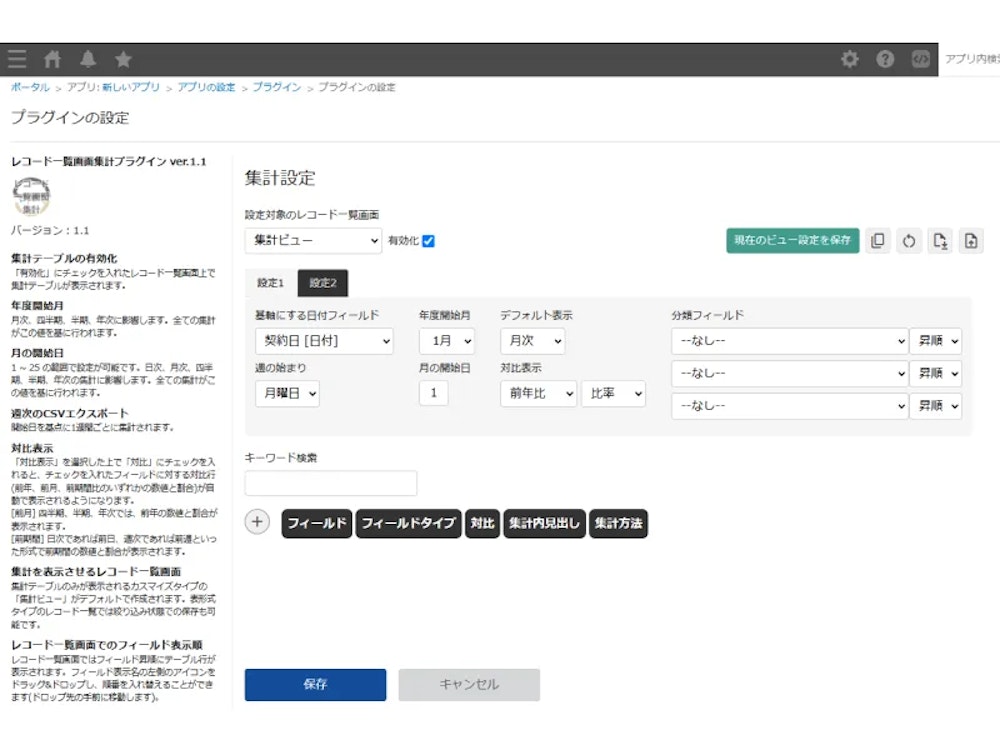Screen dimensions: 1000x750
Task: Click the バージョン: 1.1 text
Action: coord(50,231)
